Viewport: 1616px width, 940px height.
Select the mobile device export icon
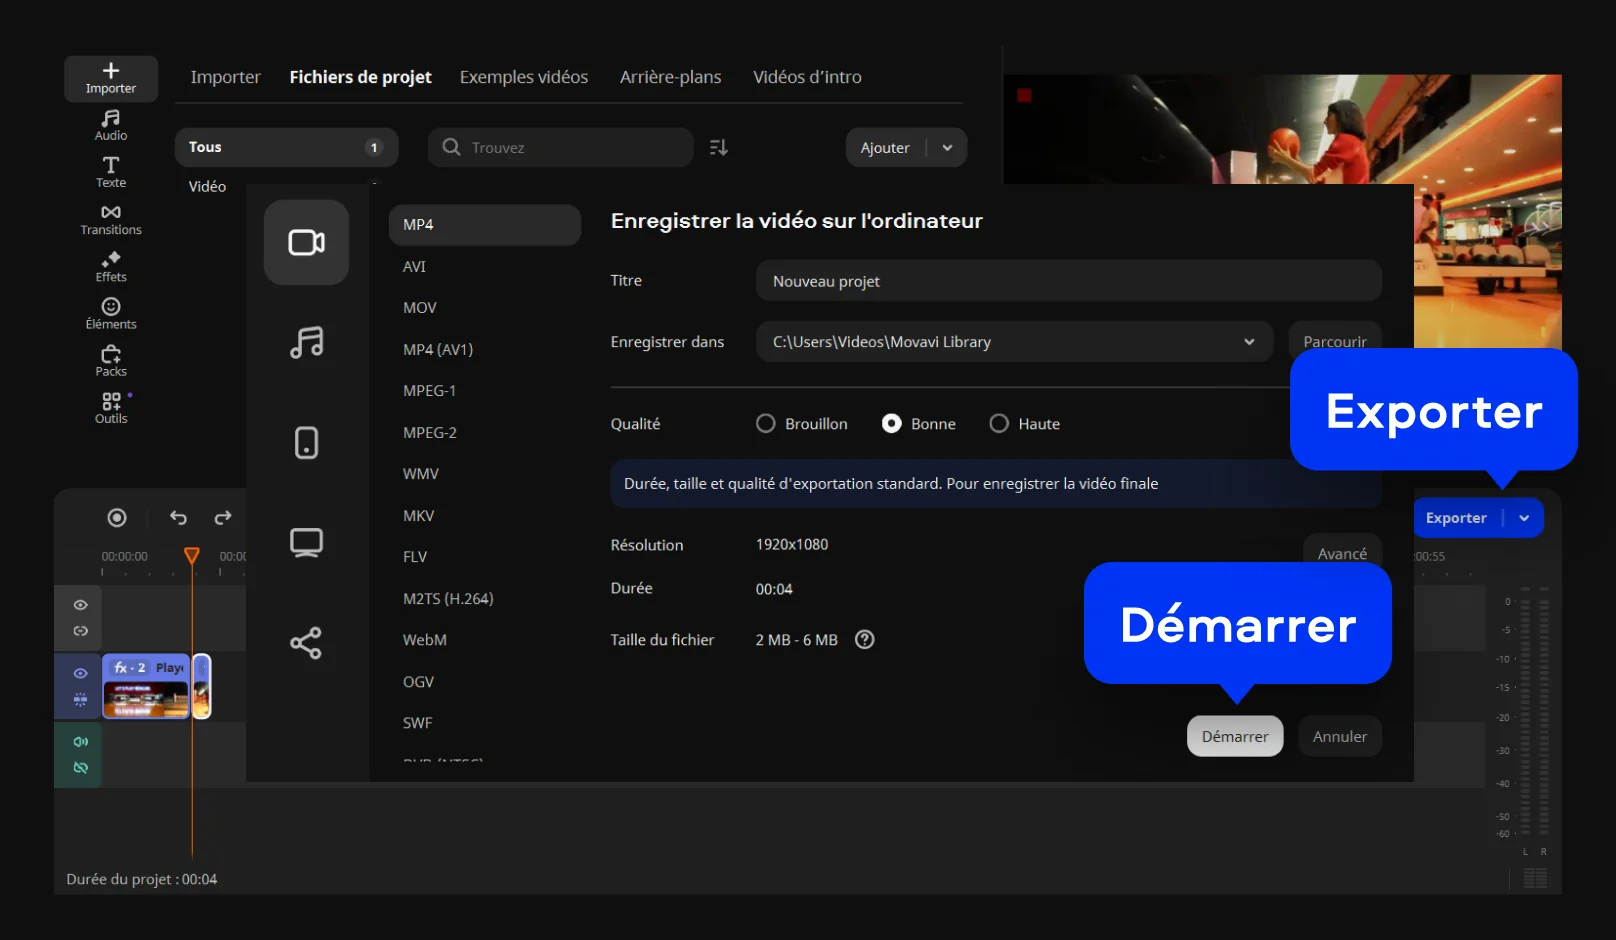click(x=306, y=443)
